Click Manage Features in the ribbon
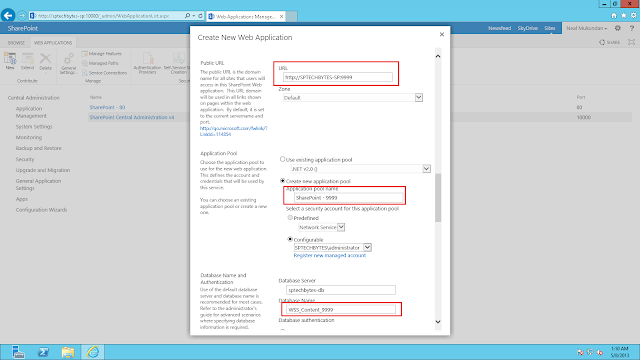This screenshot has height=360, width=640. click(102, 53)
